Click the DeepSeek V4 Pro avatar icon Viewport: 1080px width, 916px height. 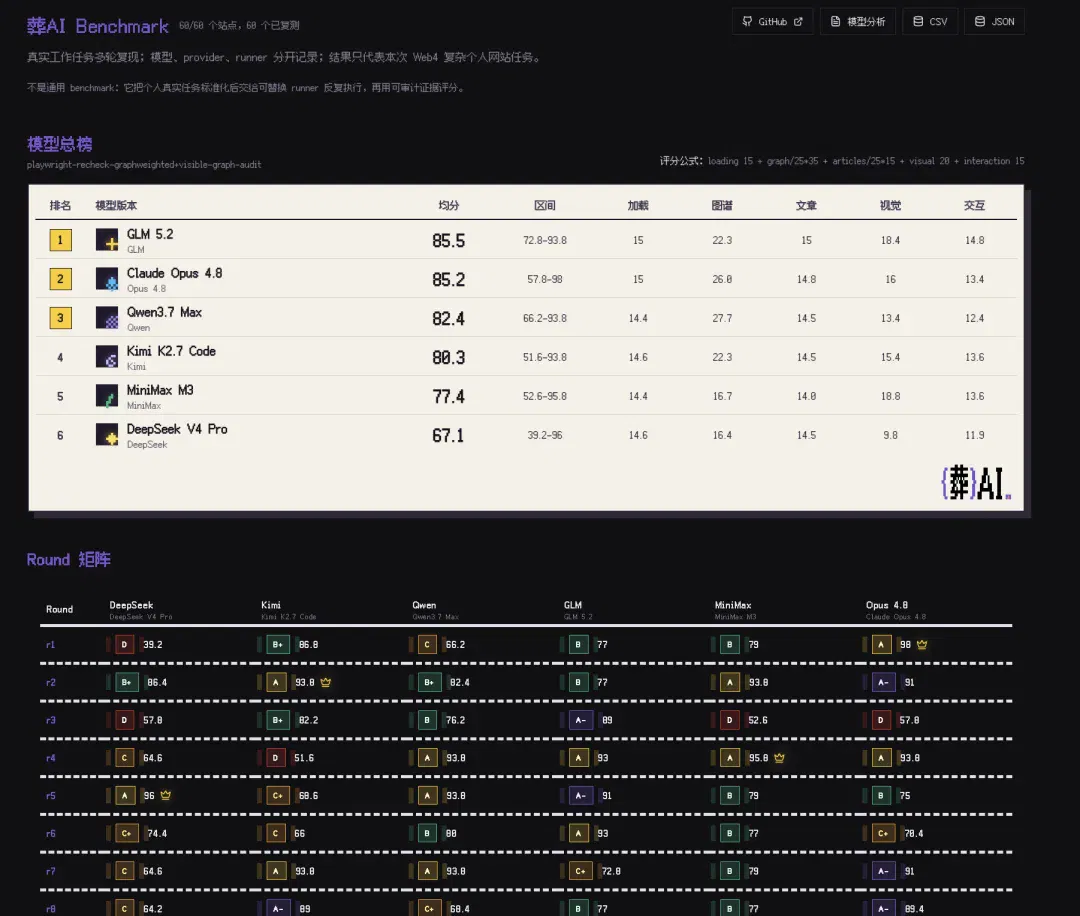pos(107,435)
